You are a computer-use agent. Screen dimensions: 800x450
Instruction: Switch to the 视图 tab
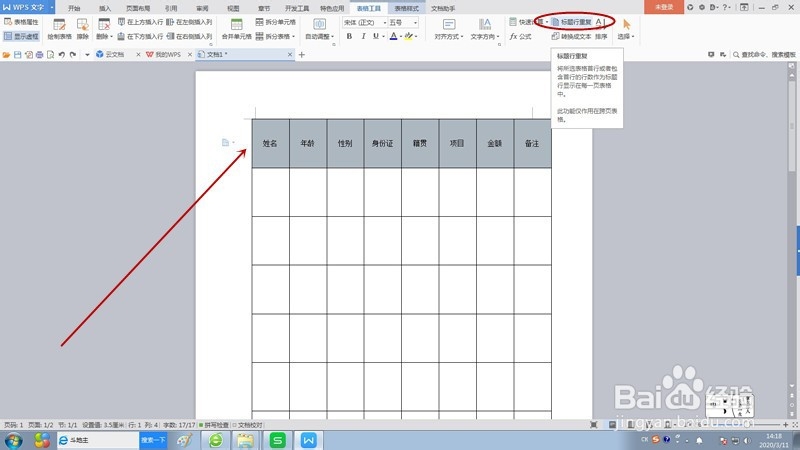[233, 8]
